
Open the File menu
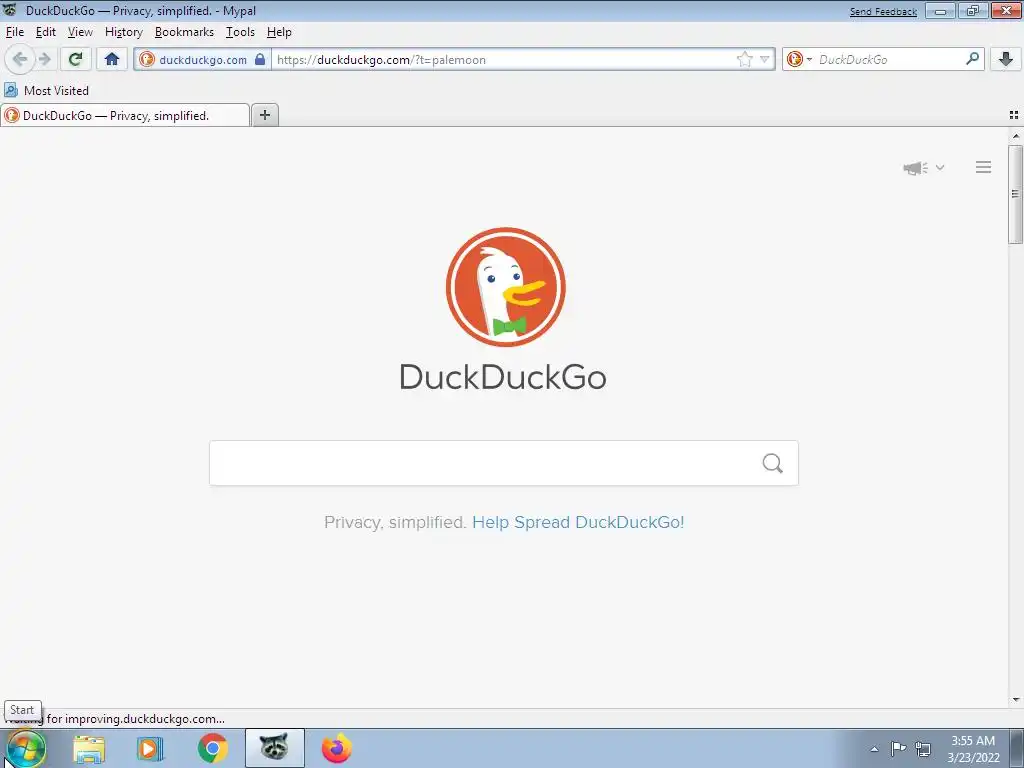click(15, 32)
